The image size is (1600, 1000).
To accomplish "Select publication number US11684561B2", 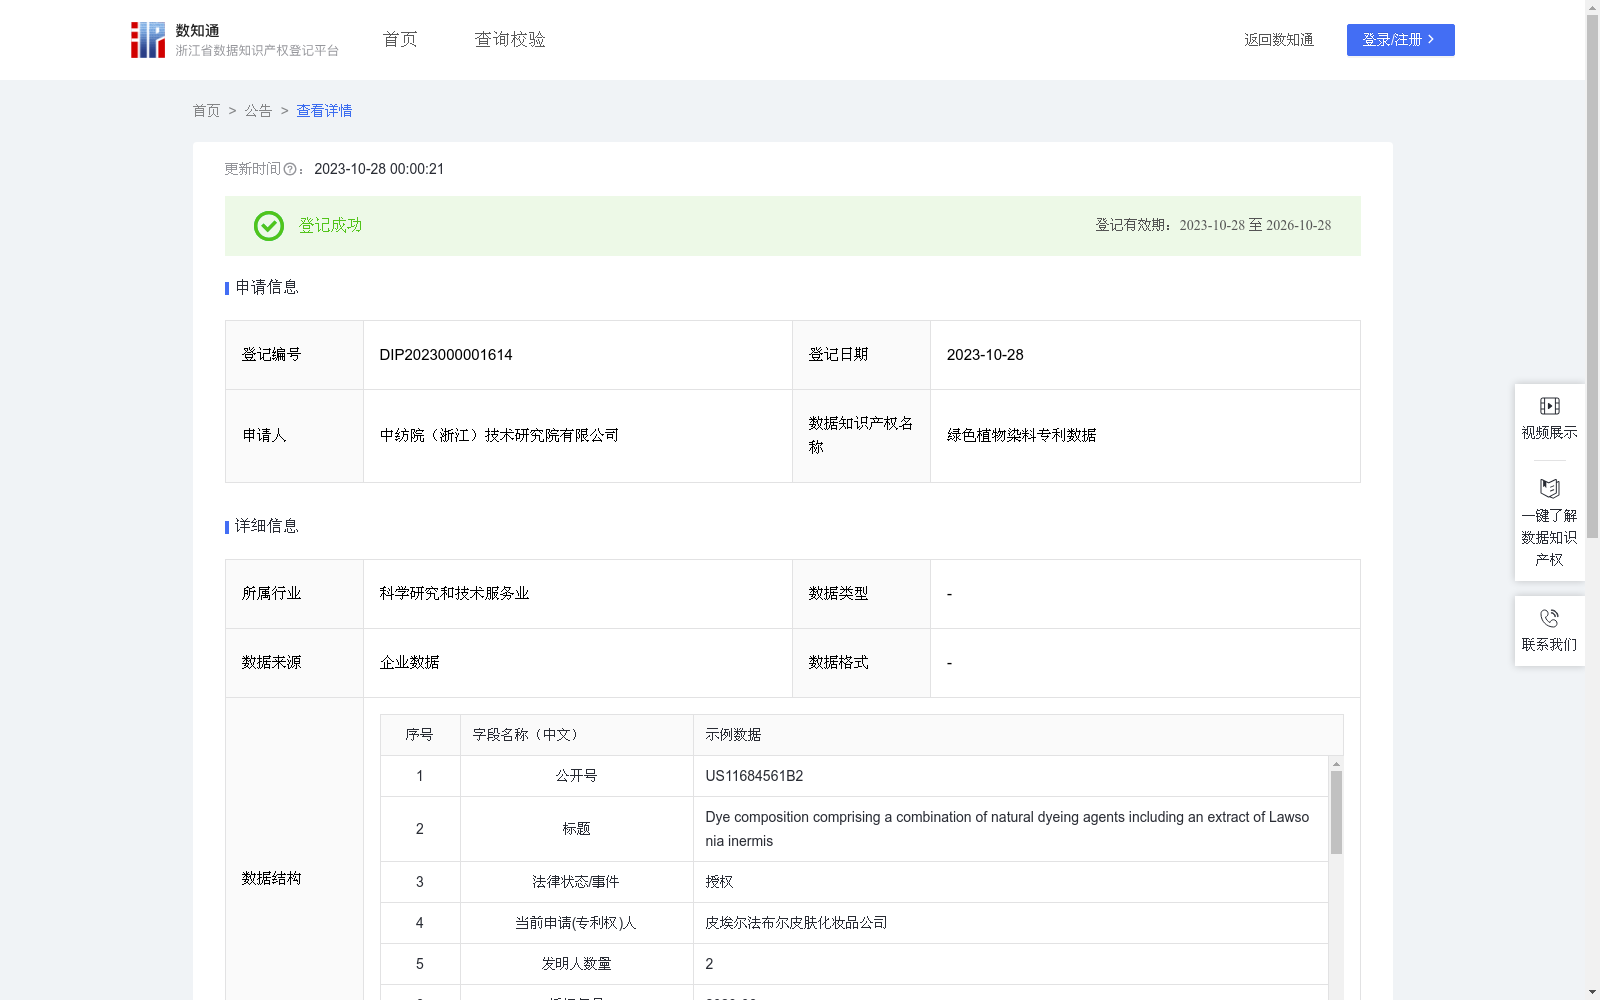I will click(x=754, y=776).
